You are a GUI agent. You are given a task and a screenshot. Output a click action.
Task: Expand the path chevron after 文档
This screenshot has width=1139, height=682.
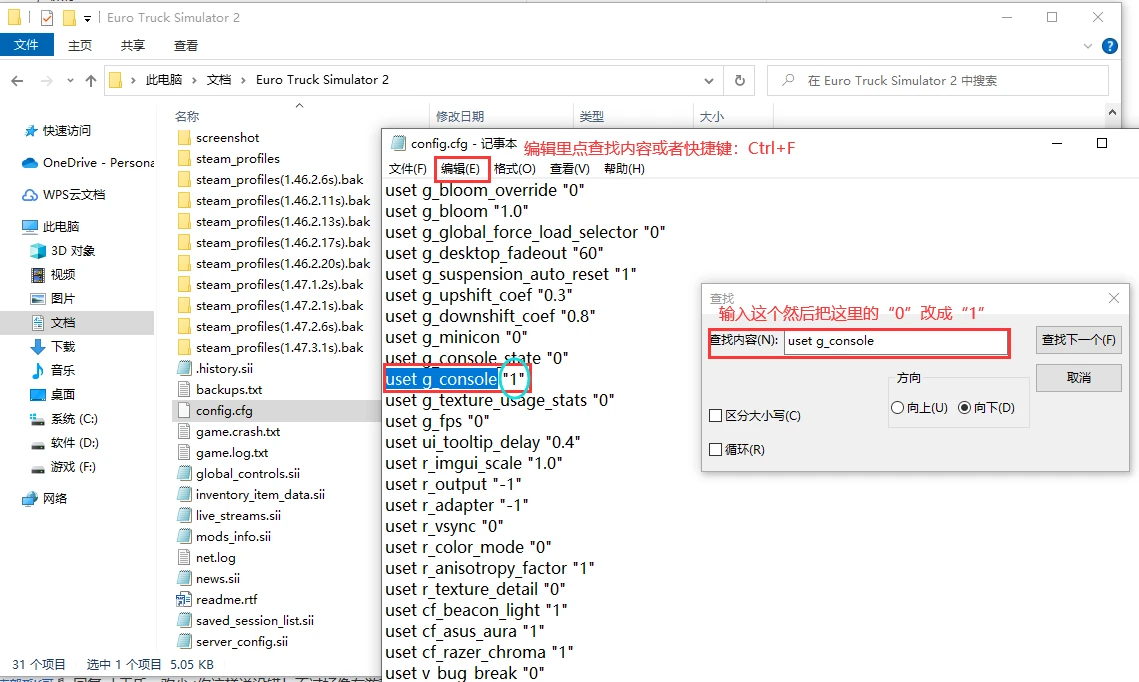[x=243, y=80]
